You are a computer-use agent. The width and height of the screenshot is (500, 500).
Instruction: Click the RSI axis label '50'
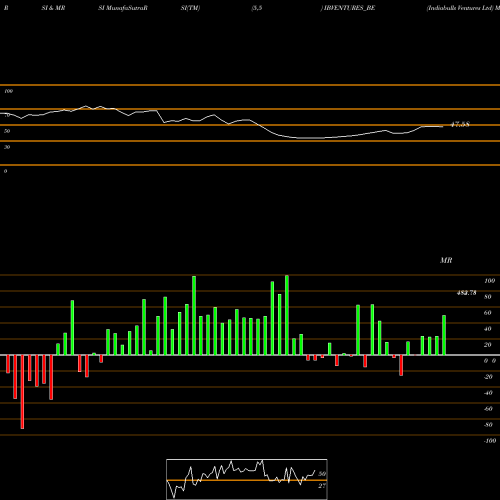[7, 131]
